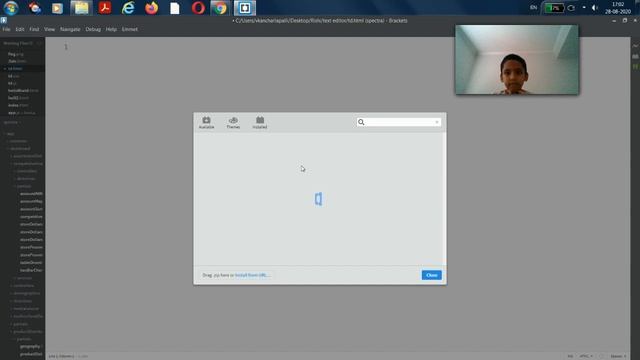Viewport: 640px width, 360px height.
Task: Open the Help menu
Action: pos(111,29)
